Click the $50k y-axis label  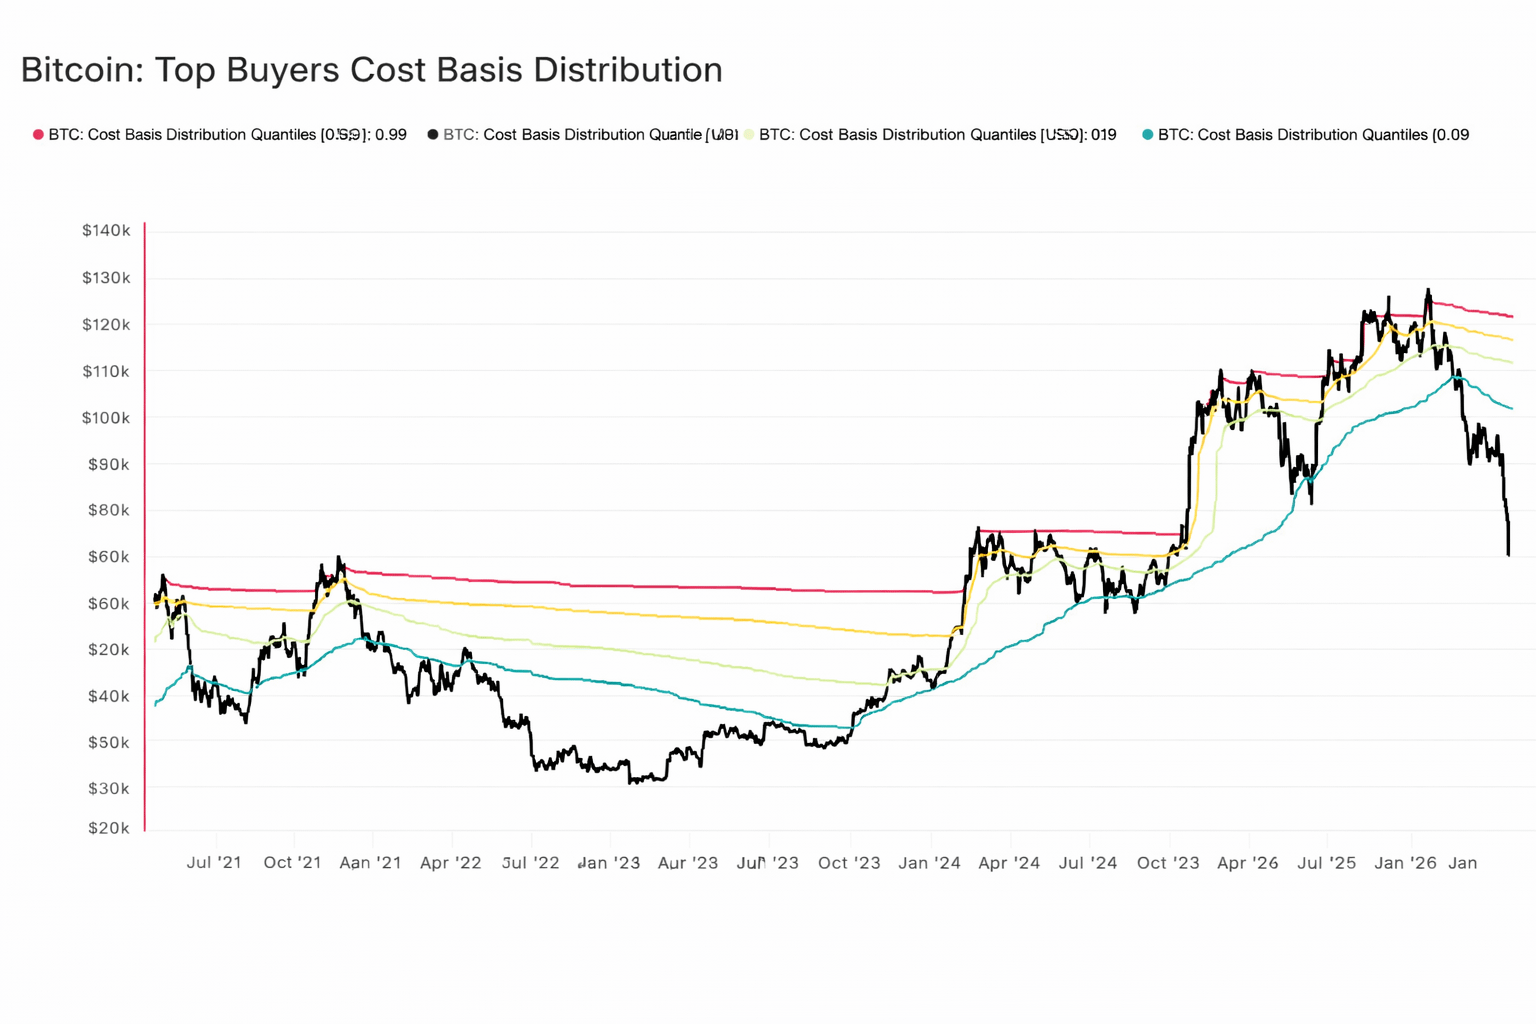109,742
